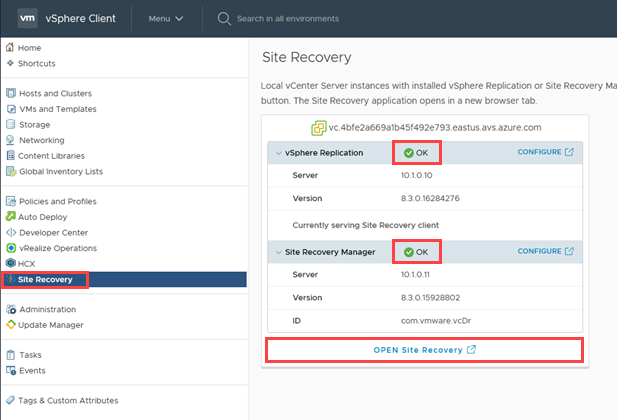The image size is (617, 420).
Task: Click Site Recovery Manager OK status
Action: (x=416, y=252)
